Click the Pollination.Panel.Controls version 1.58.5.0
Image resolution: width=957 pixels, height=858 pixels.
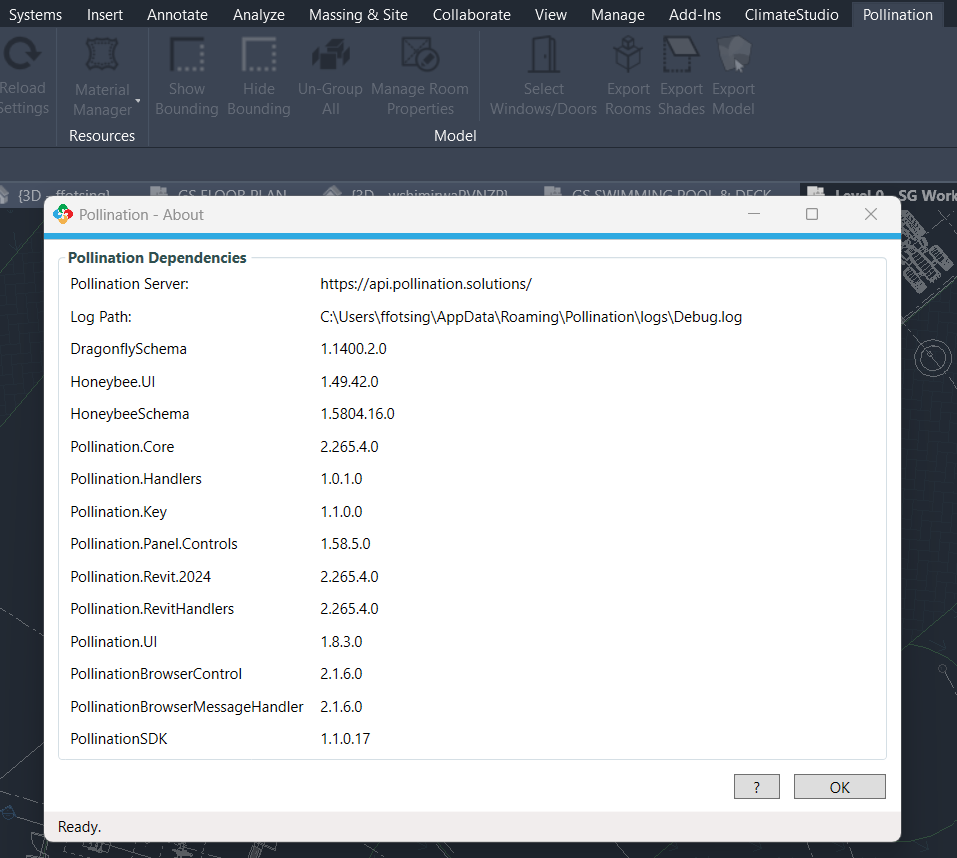pos(345,543)
